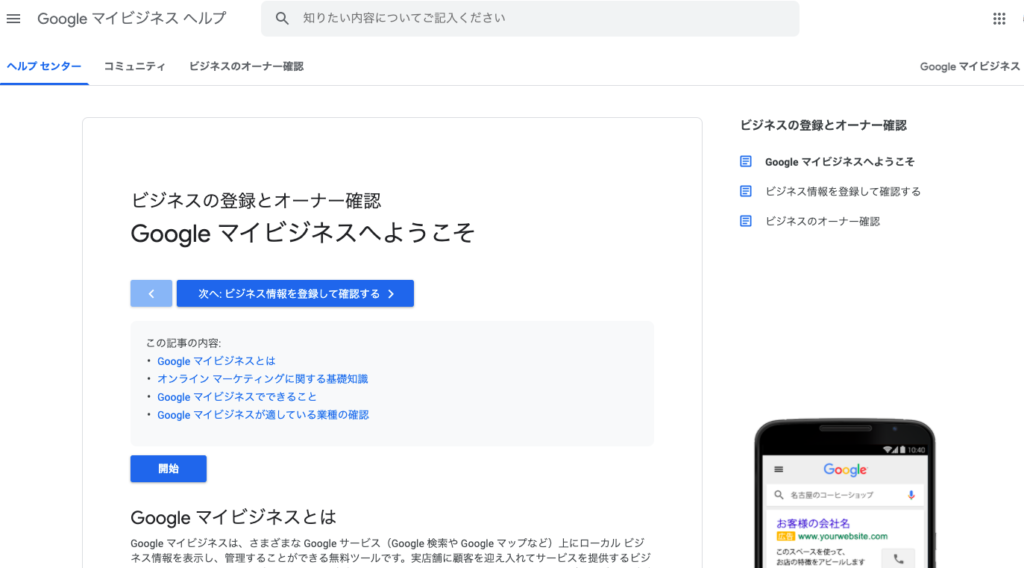Open sidebar ビジネスのオーナー確認 article

822,221
